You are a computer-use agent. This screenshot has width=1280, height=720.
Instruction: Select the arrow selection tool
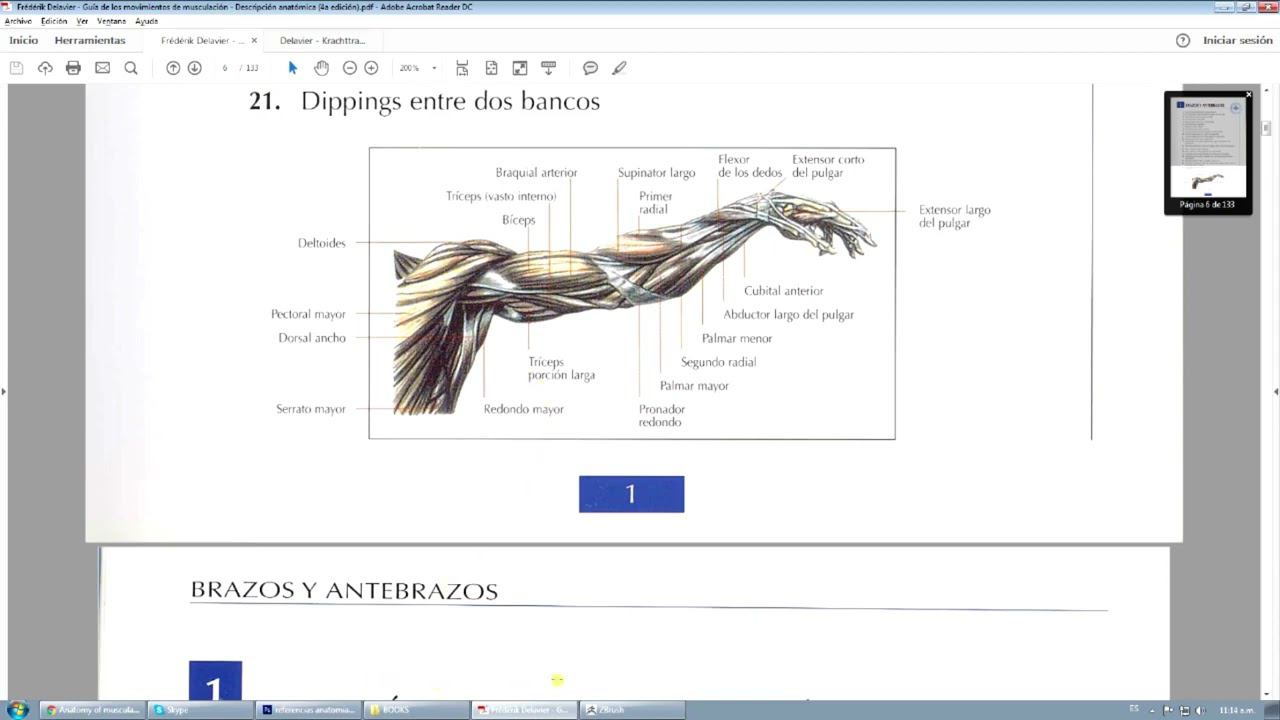point(293,68)
